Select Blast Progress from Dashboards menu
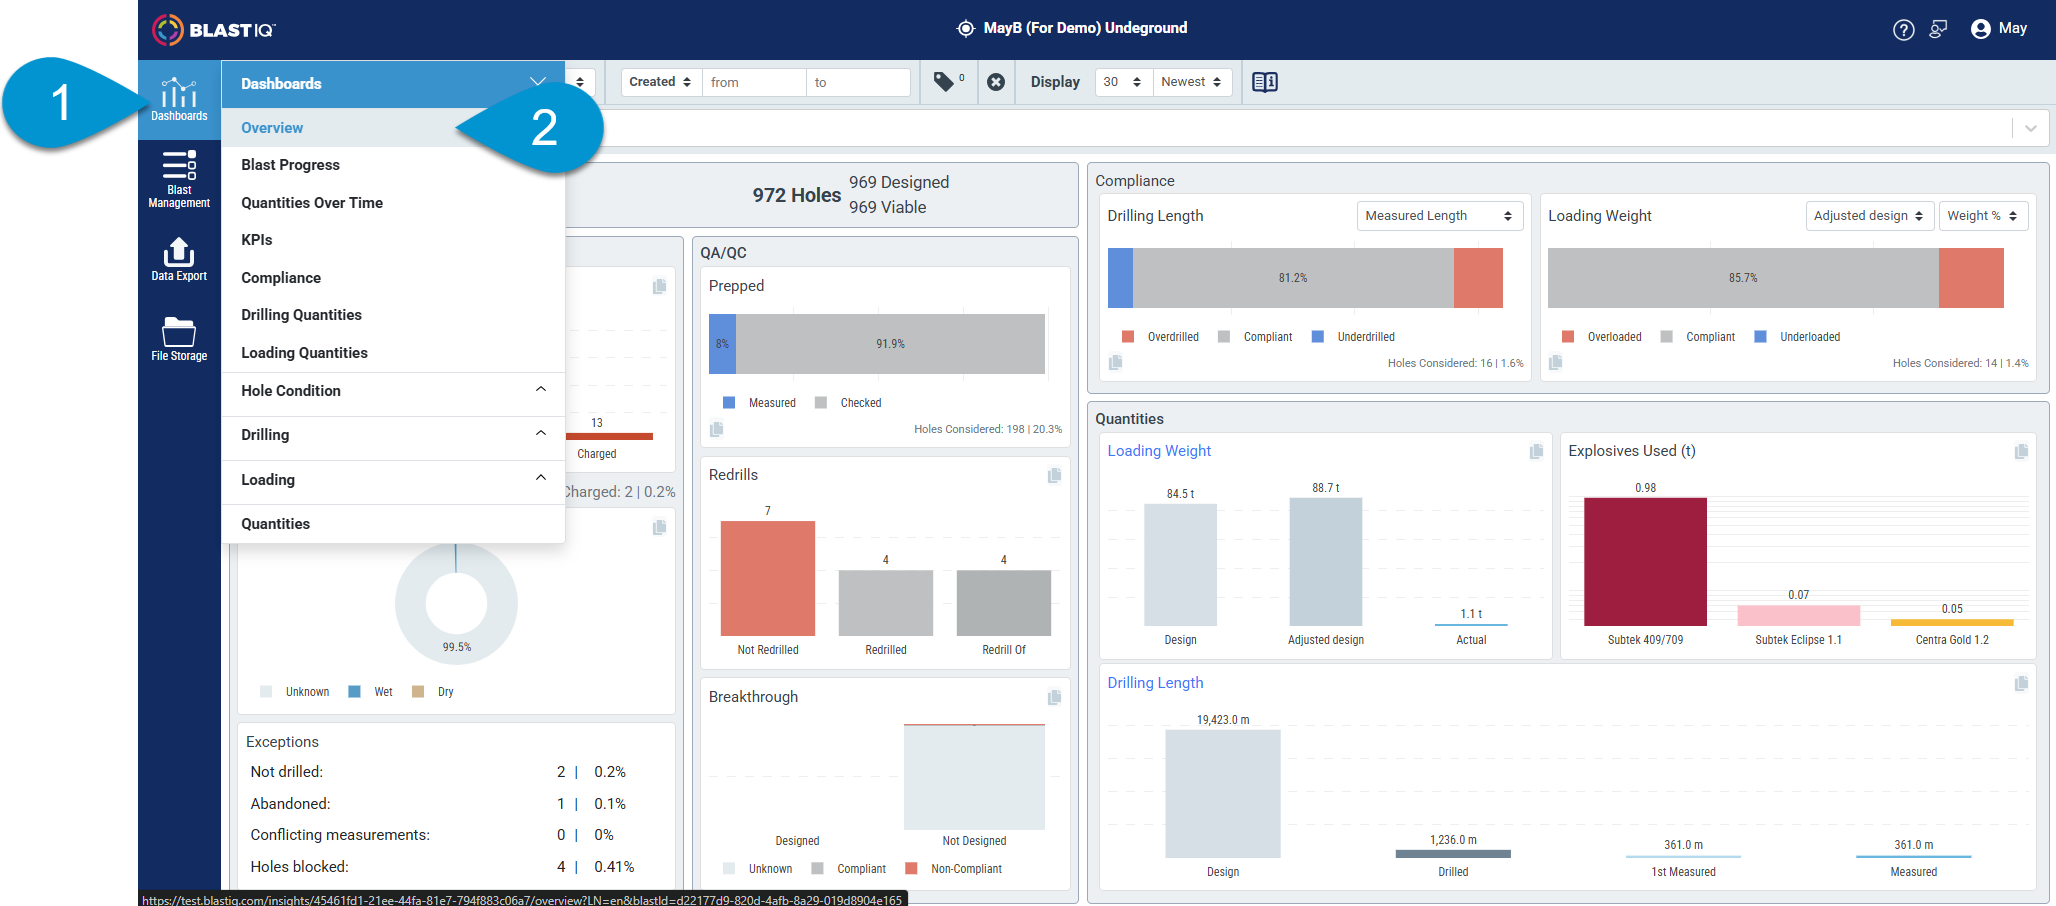 [290, 165]
